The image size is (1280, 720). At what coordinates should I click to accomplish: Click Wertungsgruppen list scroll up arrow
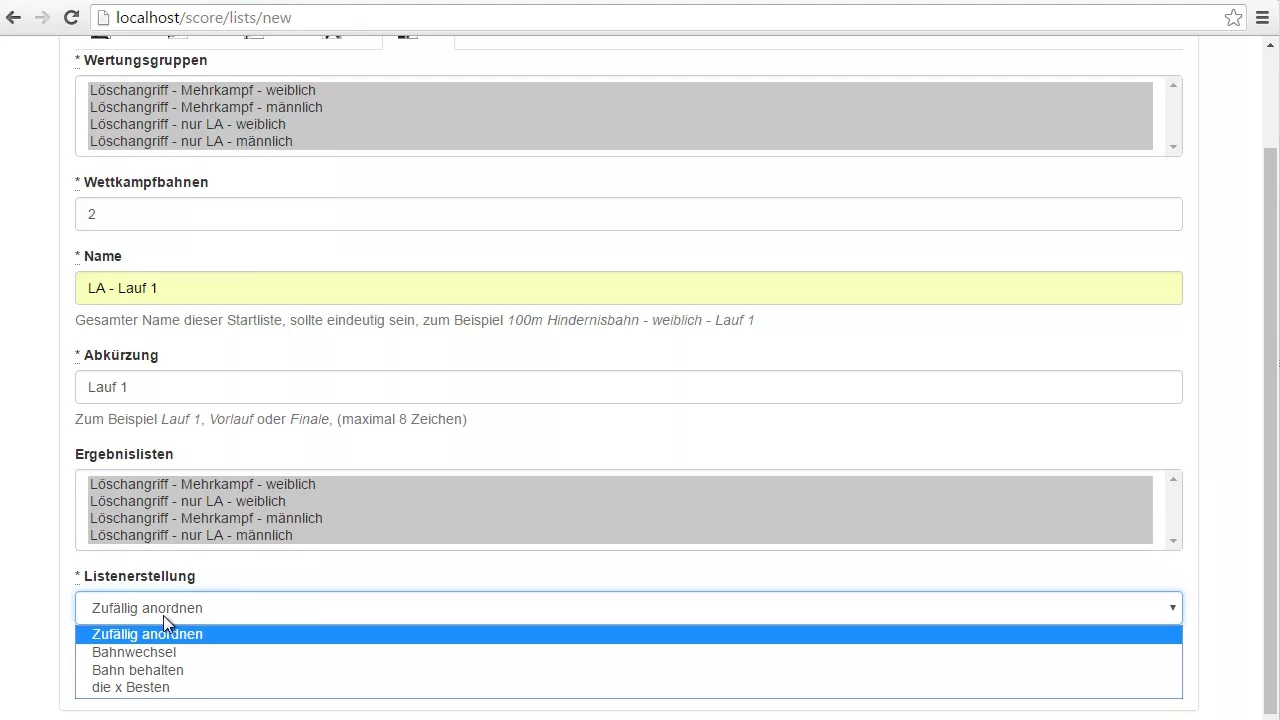pyautogui.click(x=1173, y=85)
